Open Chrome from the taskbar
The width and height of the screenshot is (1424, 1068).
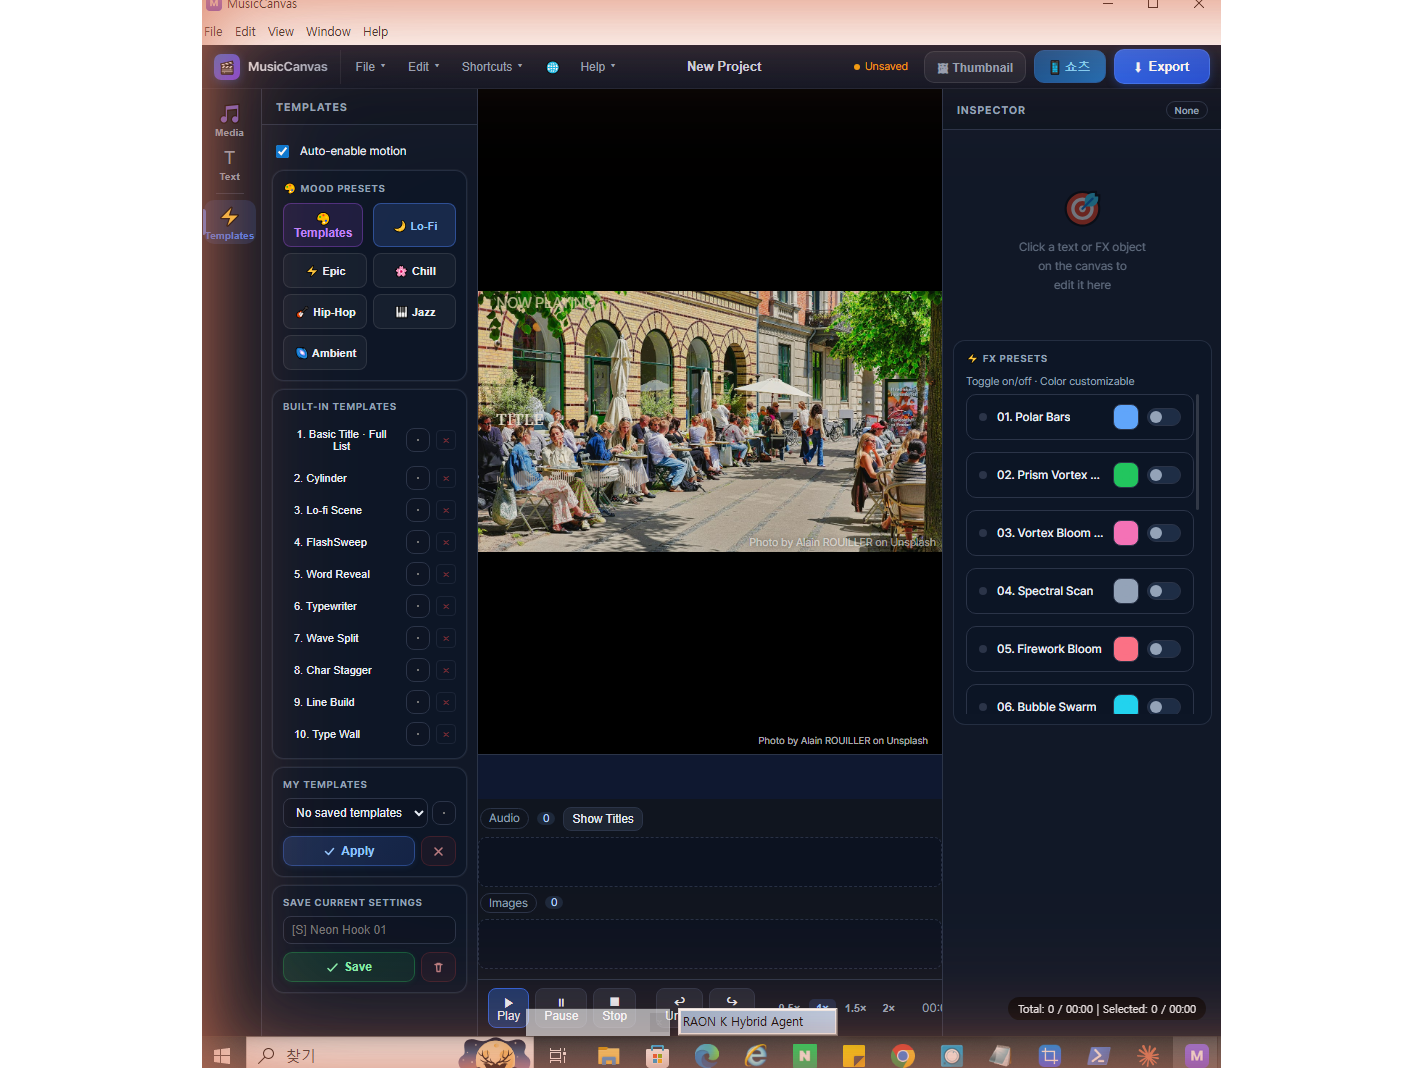click(902, 1055)
